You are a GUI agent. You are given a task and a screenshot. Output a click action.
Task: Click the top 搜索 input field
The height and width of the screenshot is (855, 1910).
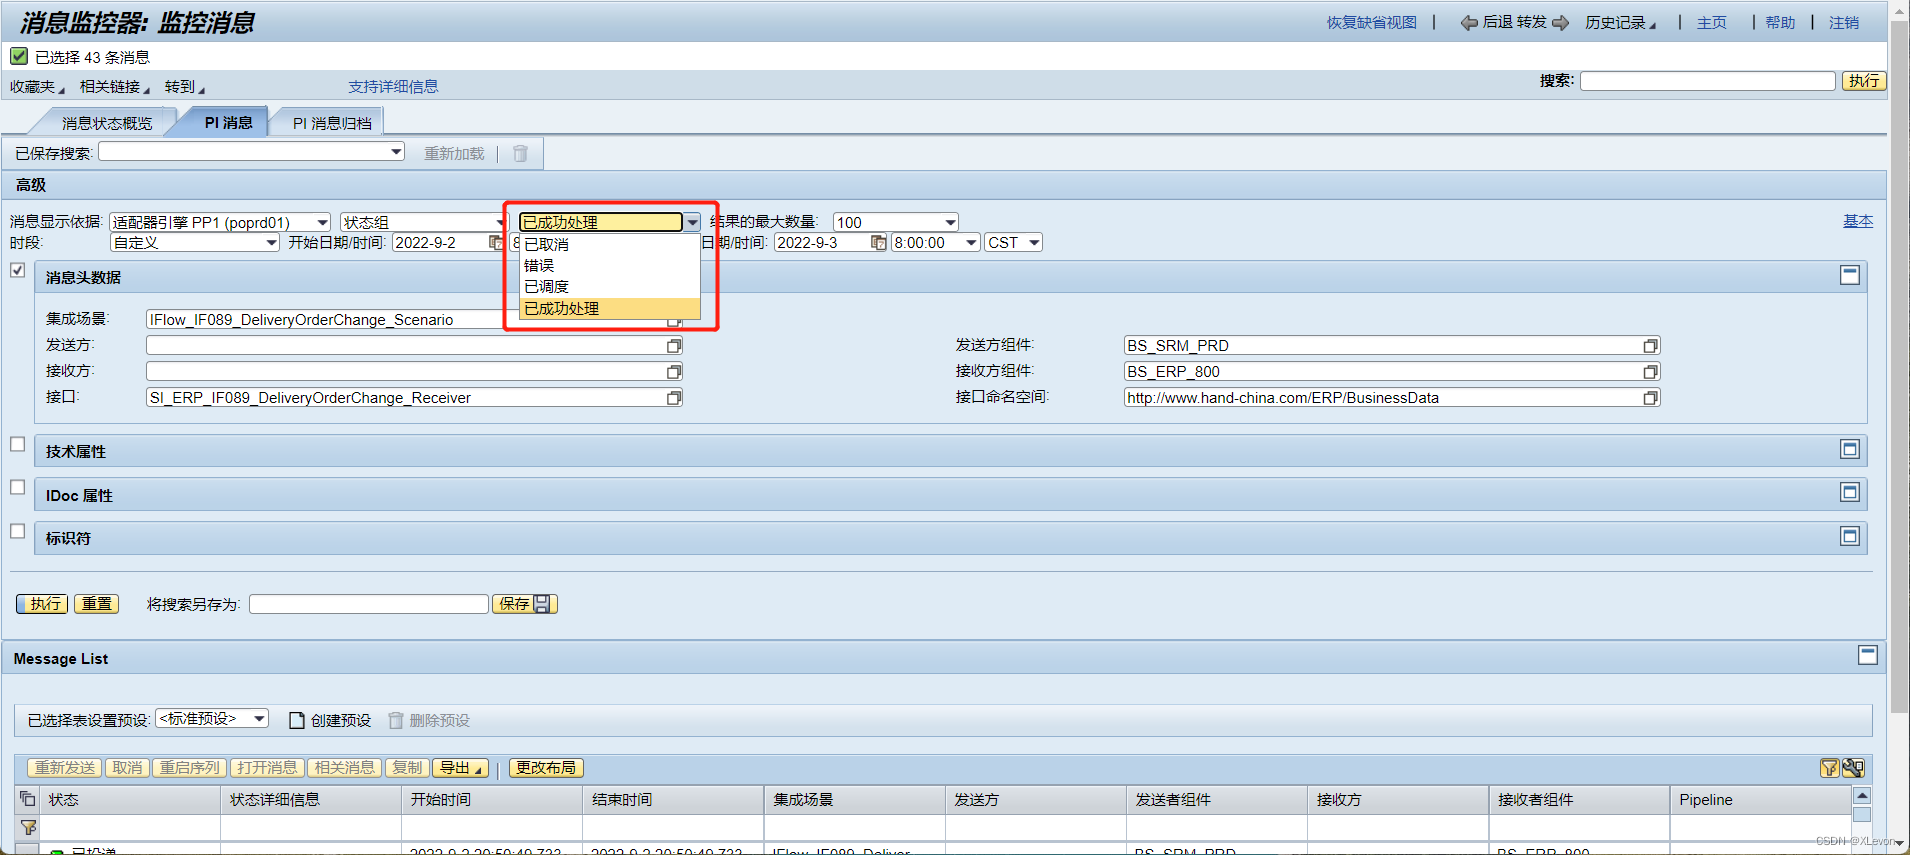(1707, 81)
